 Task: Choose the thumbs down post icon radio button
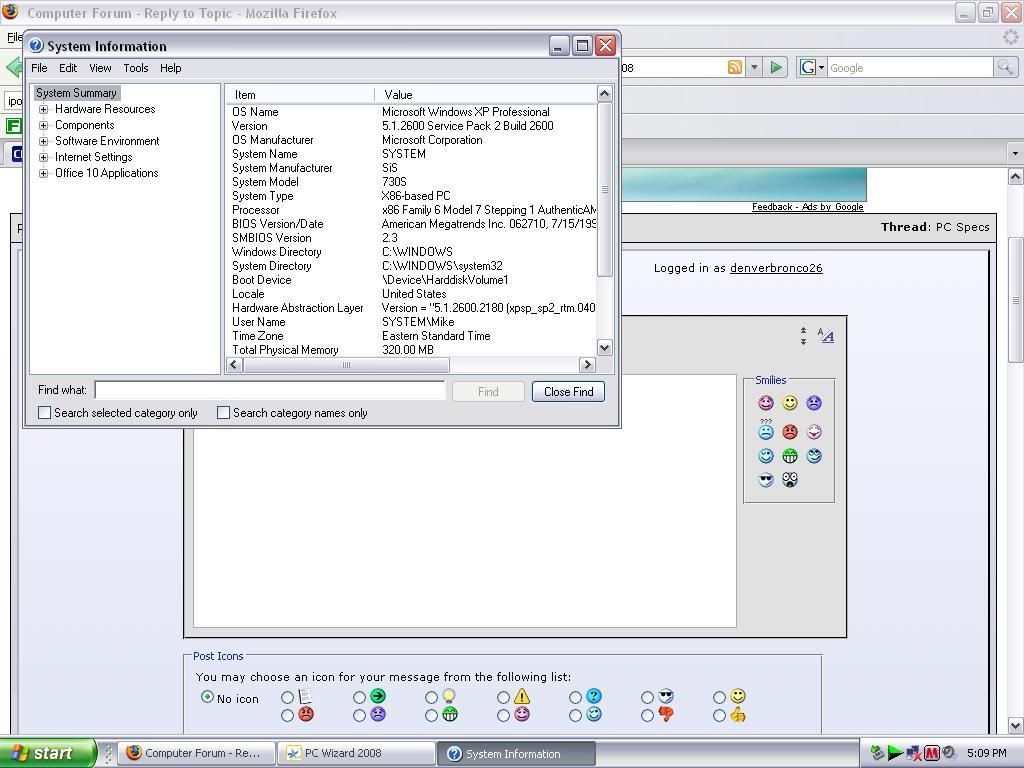pos(647,716)
